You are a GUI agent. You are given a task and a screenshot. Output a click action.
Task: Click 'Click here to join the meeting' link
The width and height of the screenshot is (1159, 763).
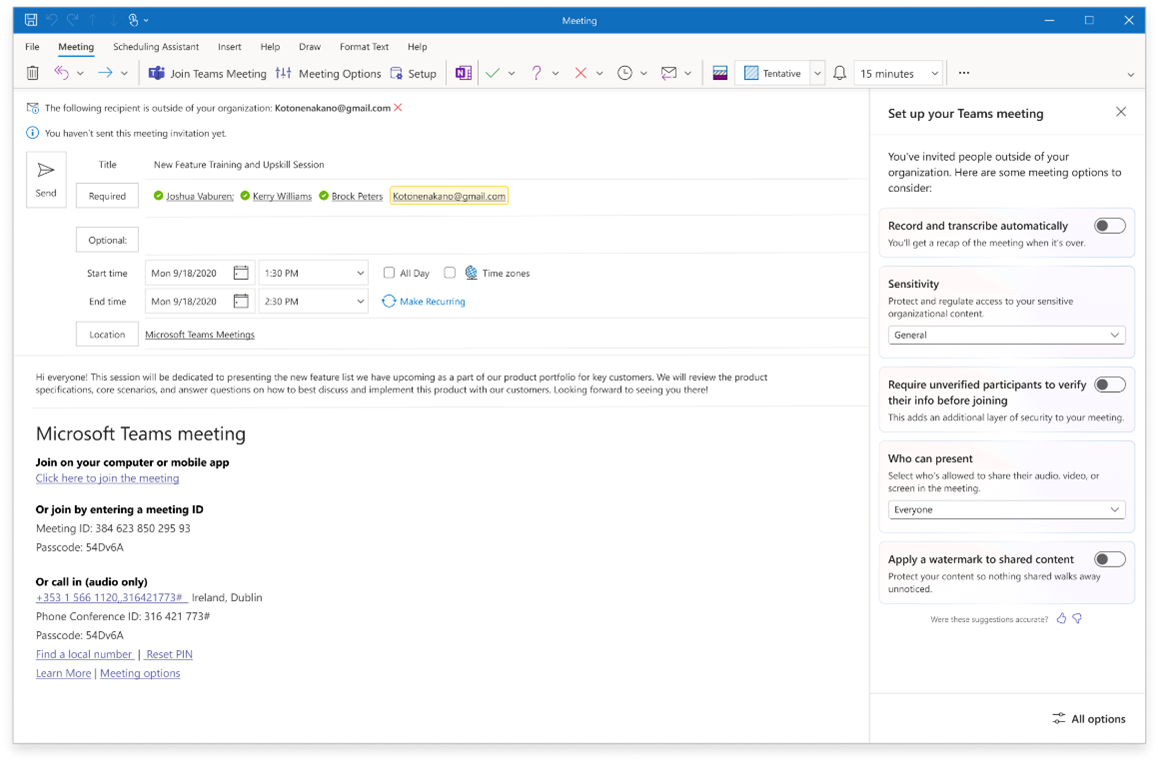(107, 478)
